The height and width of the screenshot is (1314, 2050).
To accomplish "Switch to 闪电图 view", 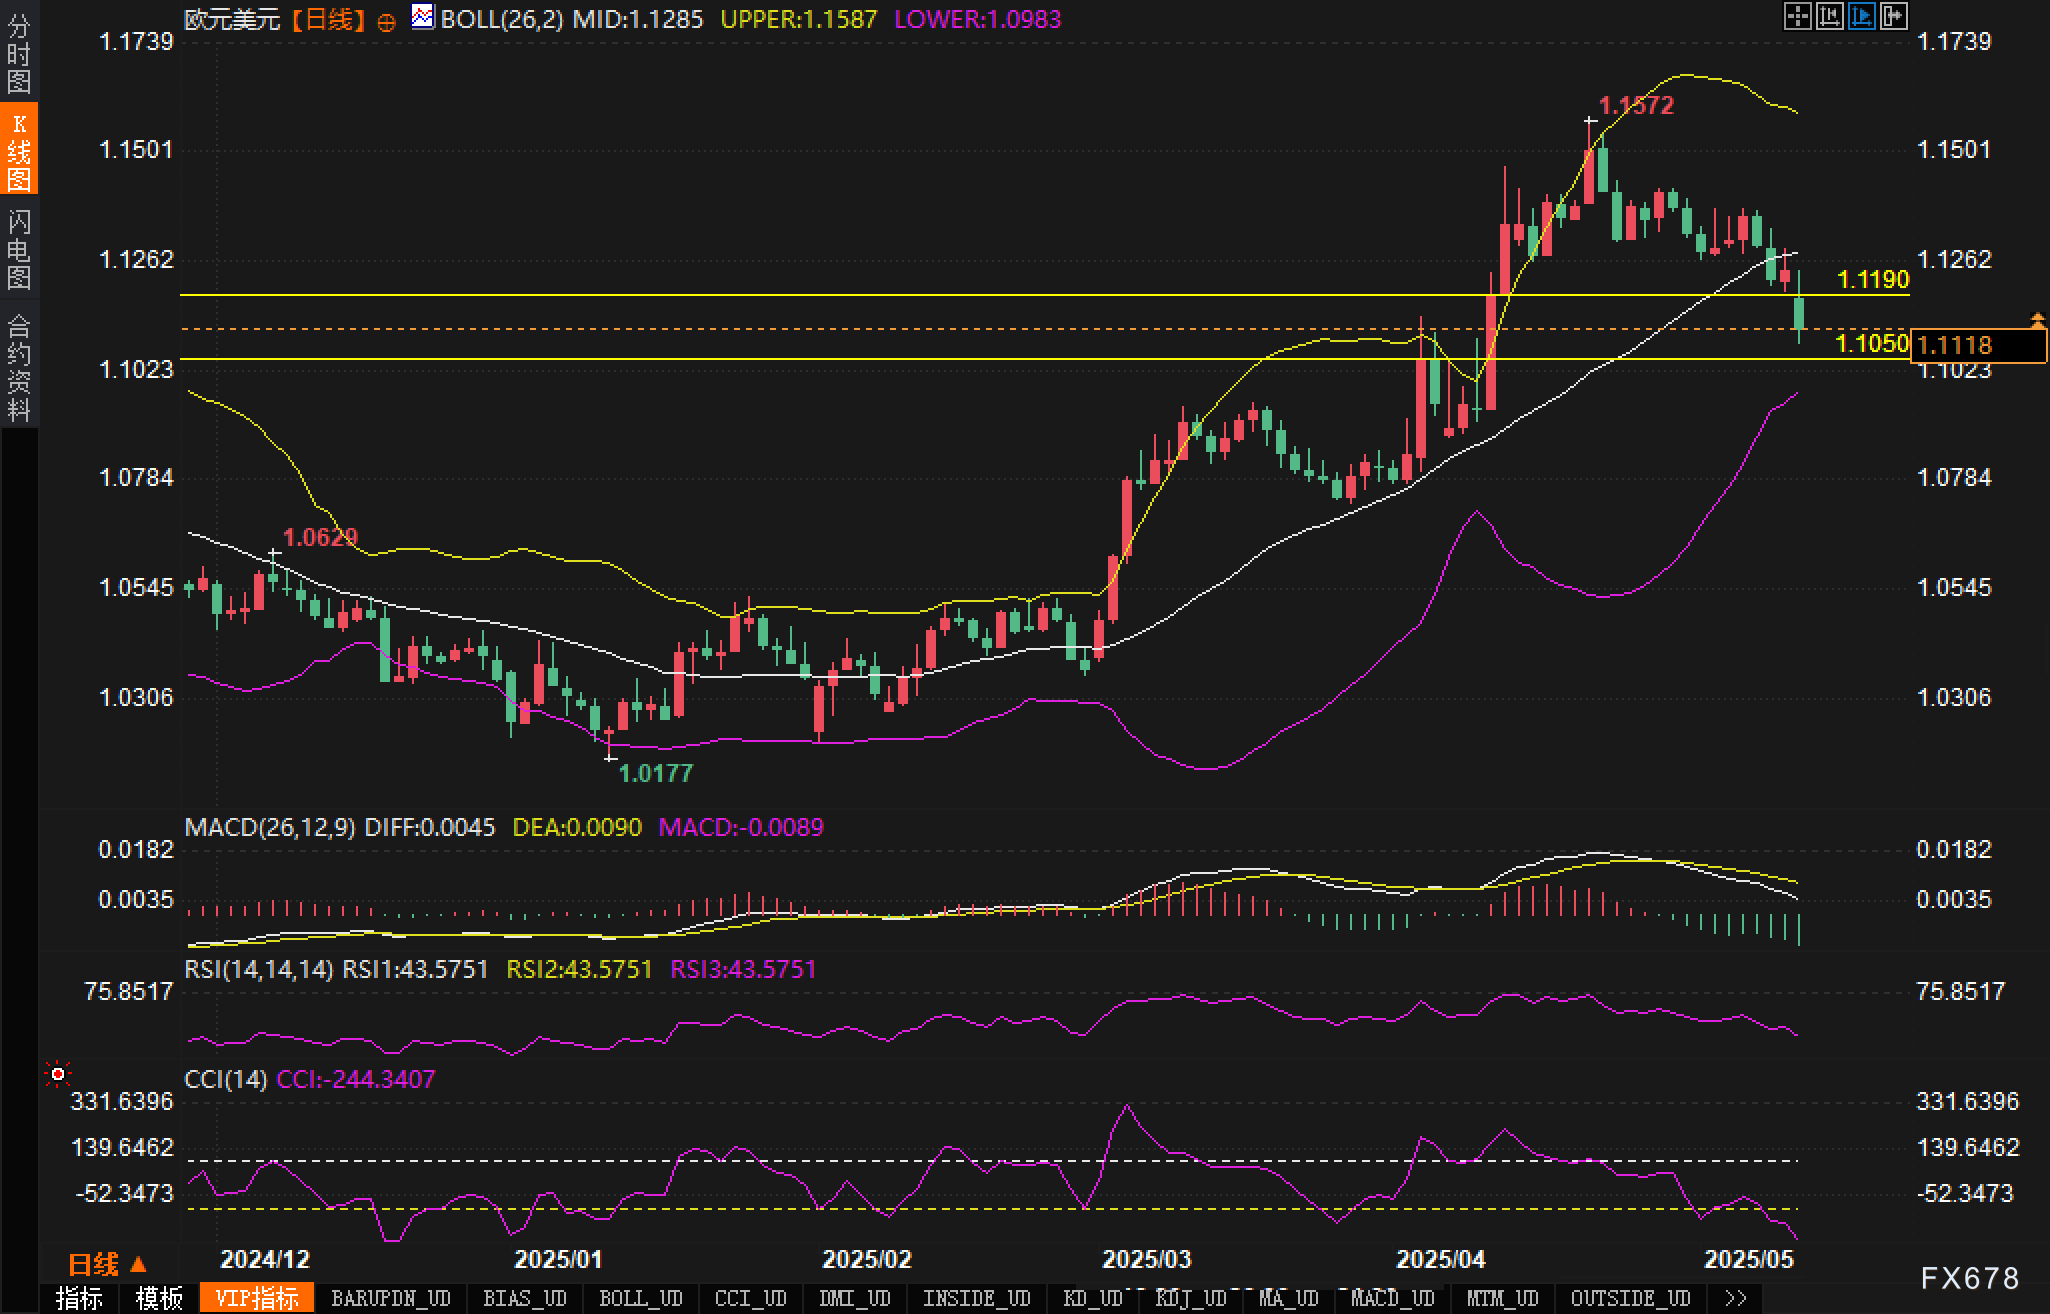I will pos(19,249).
